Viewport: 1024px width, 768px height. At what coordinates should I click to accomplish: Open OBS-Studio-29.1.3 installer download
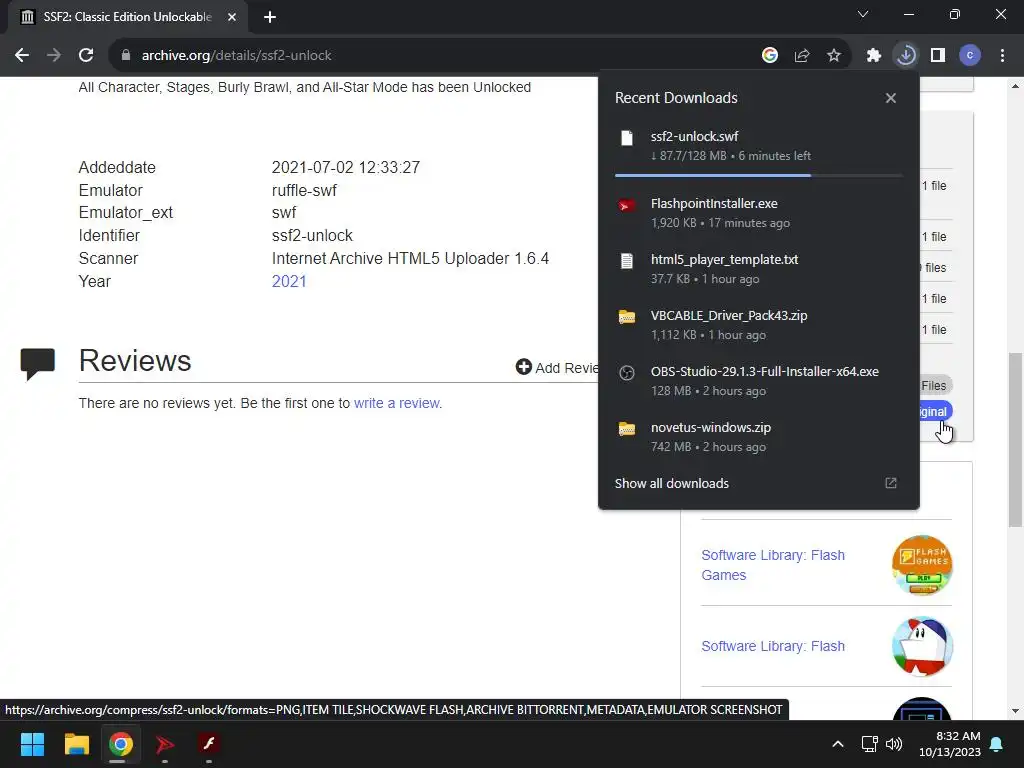(x=758, y=381)
